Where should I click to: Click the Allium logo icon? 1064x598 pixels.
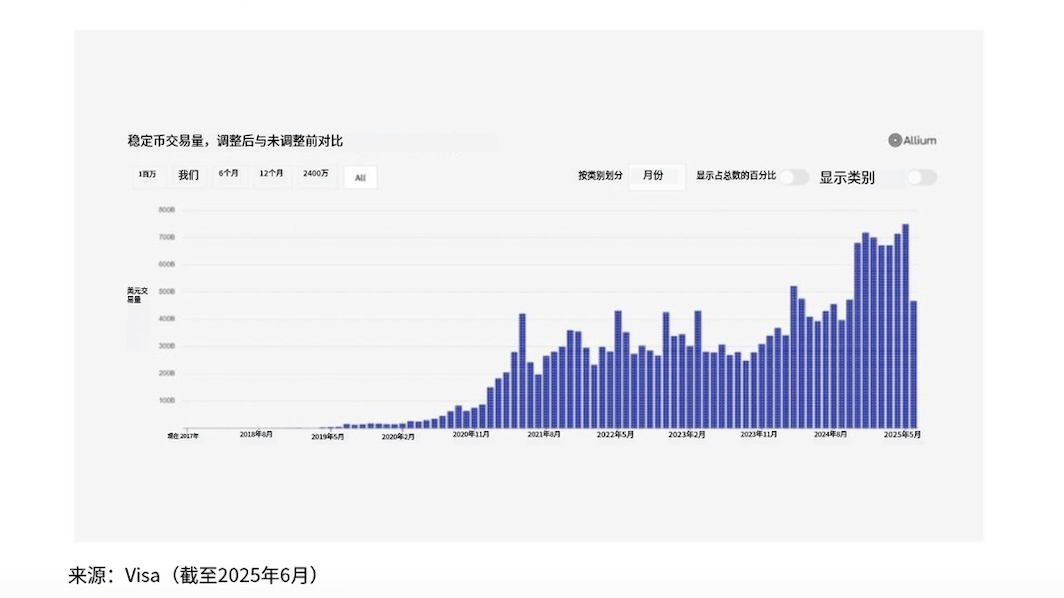point(895,141)
